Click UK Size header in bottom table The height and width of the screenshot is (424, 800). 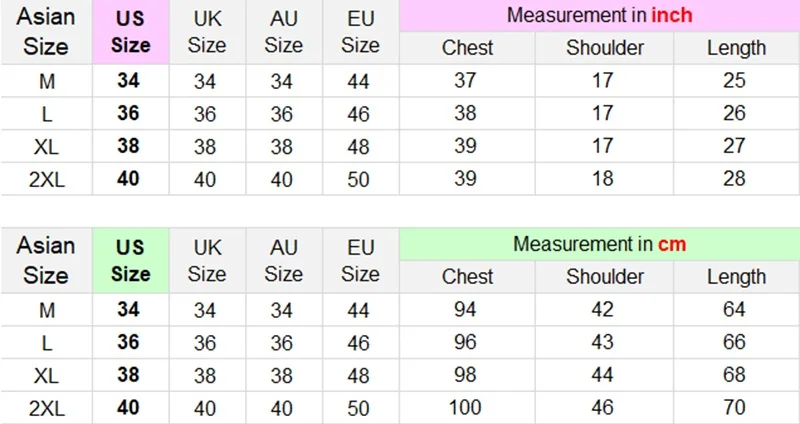[207, 261]
